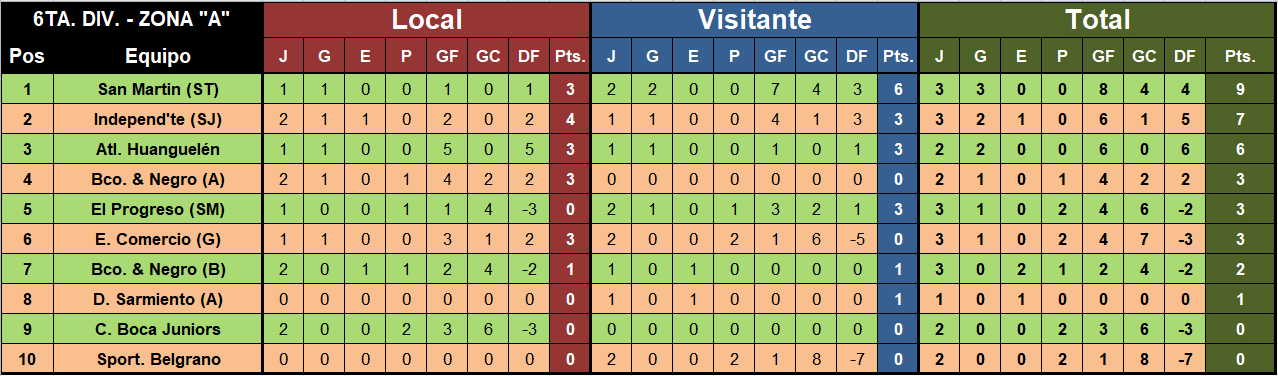The width and height of the screenshot is (1278, 376).
Task: Select the E. Comercio (G) team cell
Action: click(158, 239)
